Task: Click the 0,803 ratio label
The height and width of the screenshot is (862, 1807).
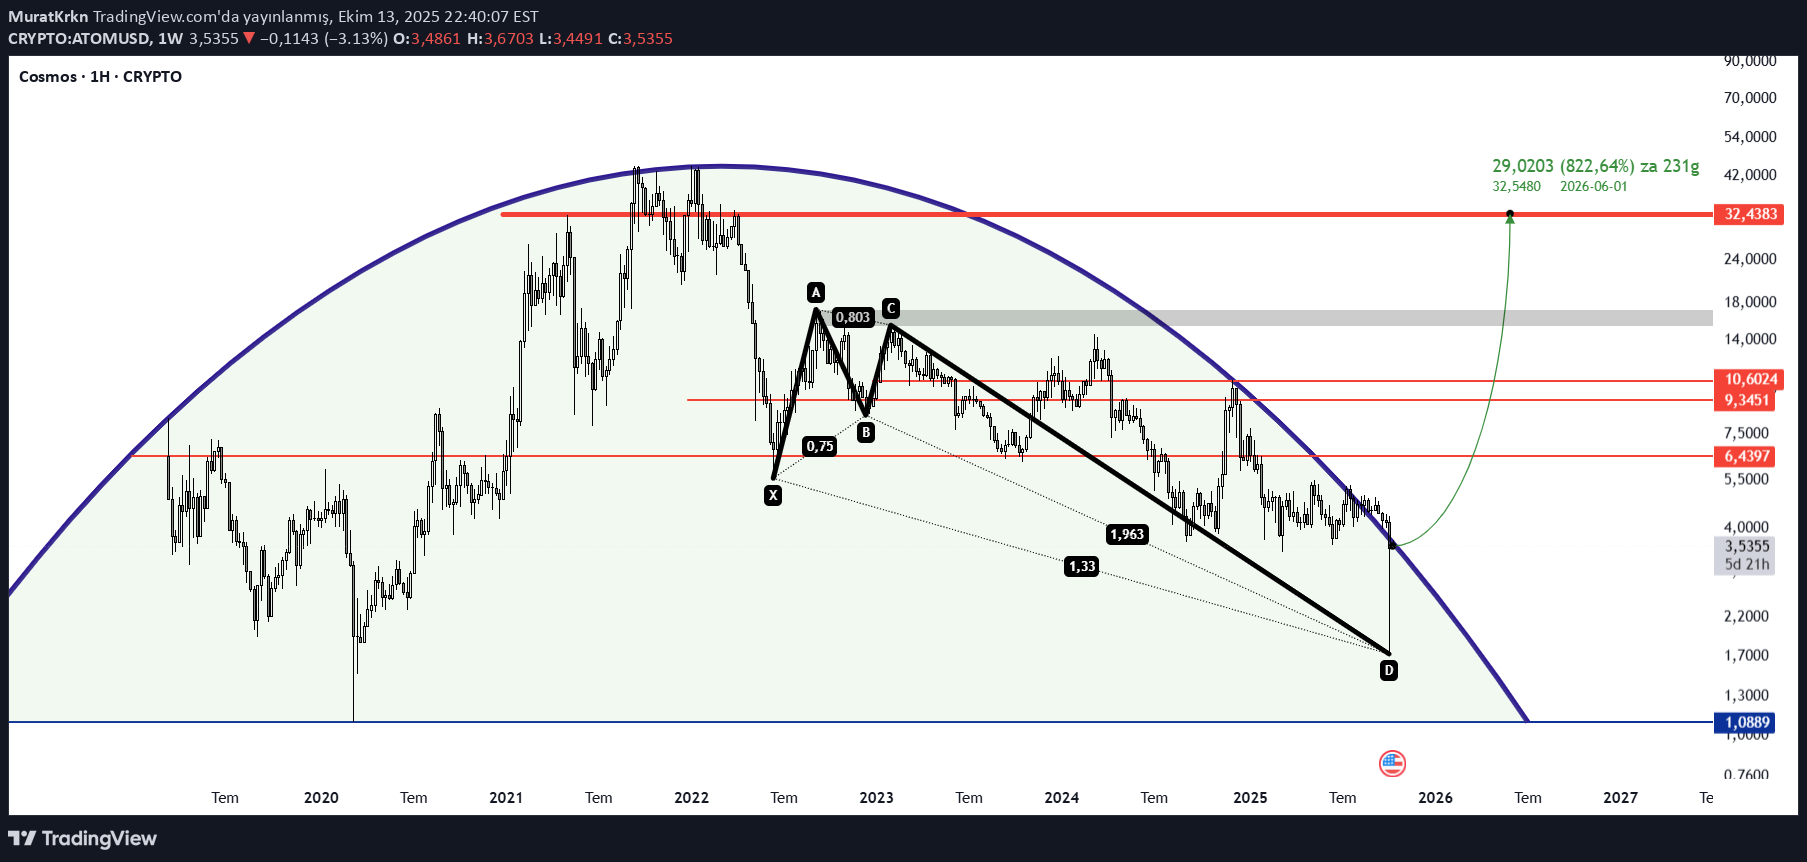Action: (x=852, y=317)
